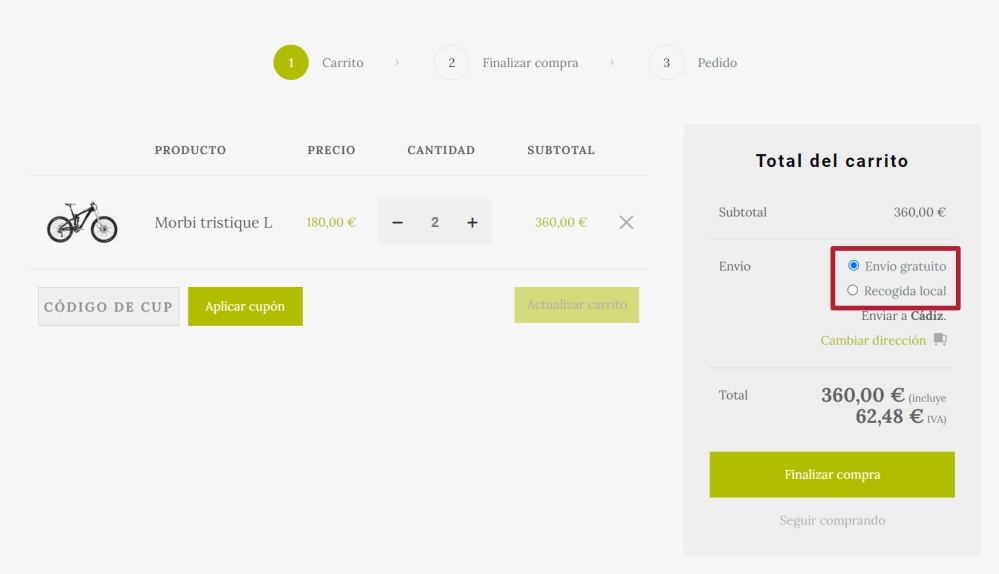Image resolution: width=999 pixels, height=574 pixels.
Task: Choose Envío gratuito shipping option
Action: [853, 266]
